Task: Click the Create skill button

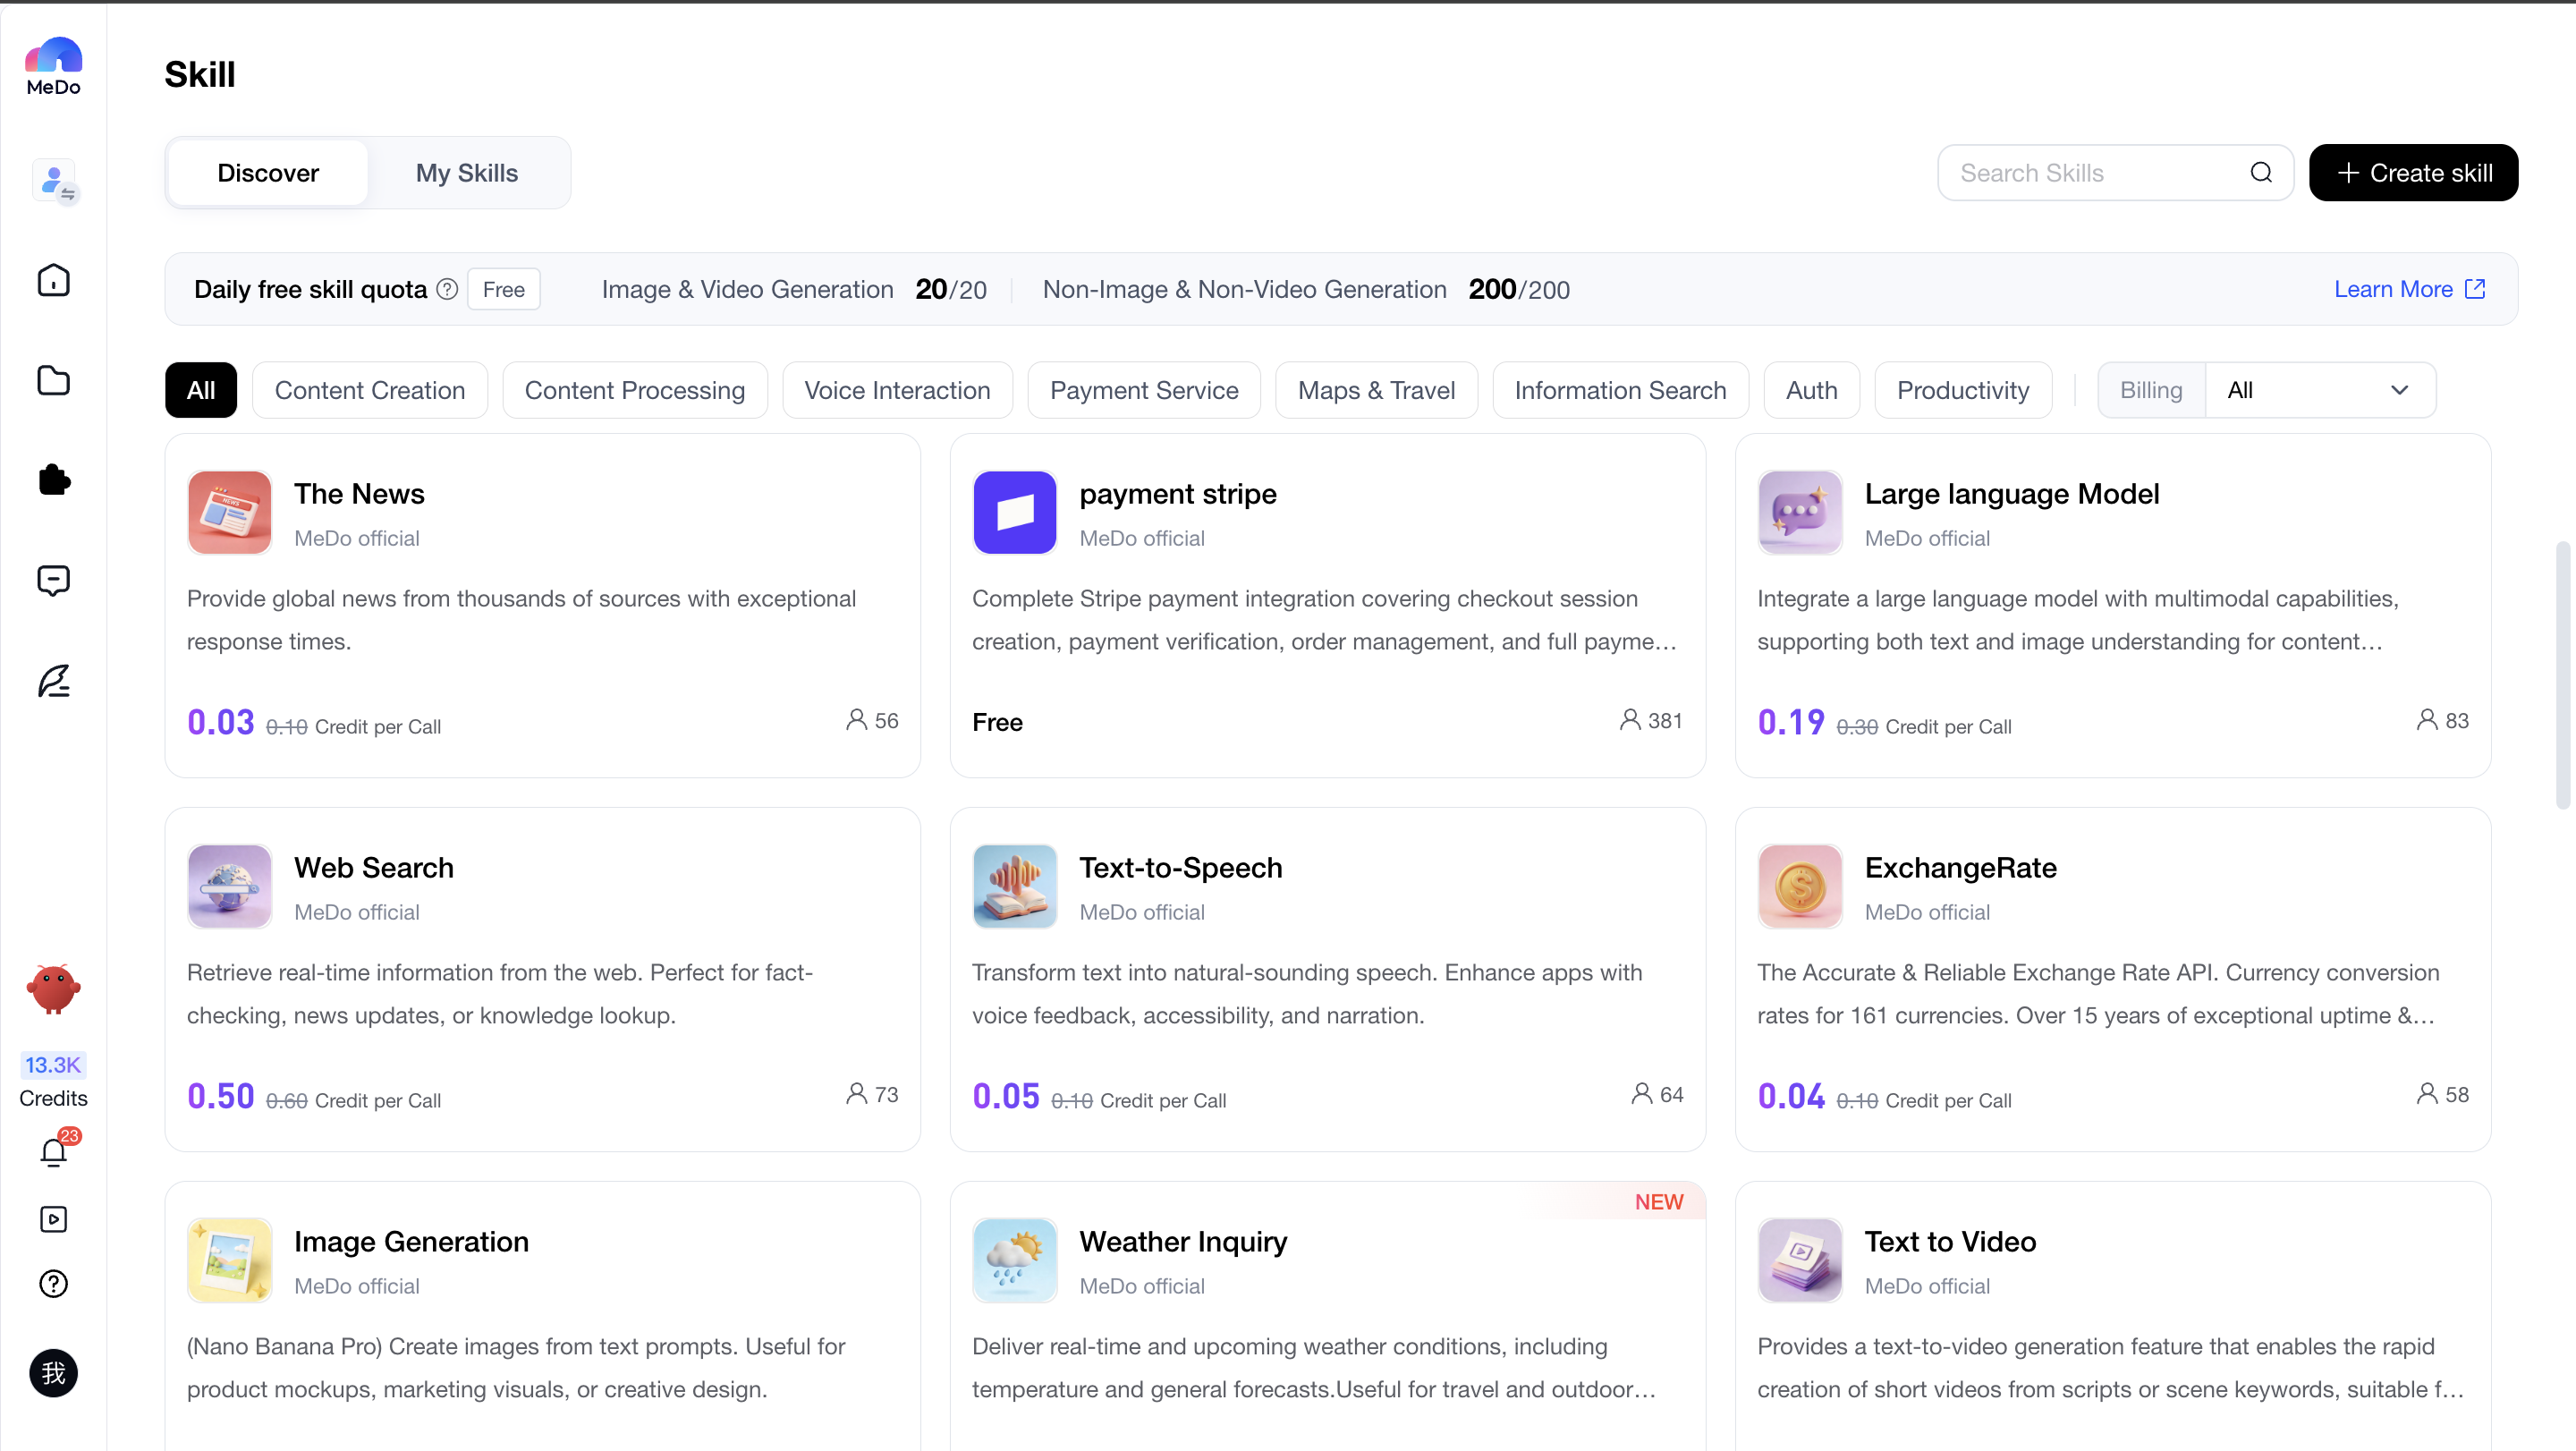Action: (2413, 173)
